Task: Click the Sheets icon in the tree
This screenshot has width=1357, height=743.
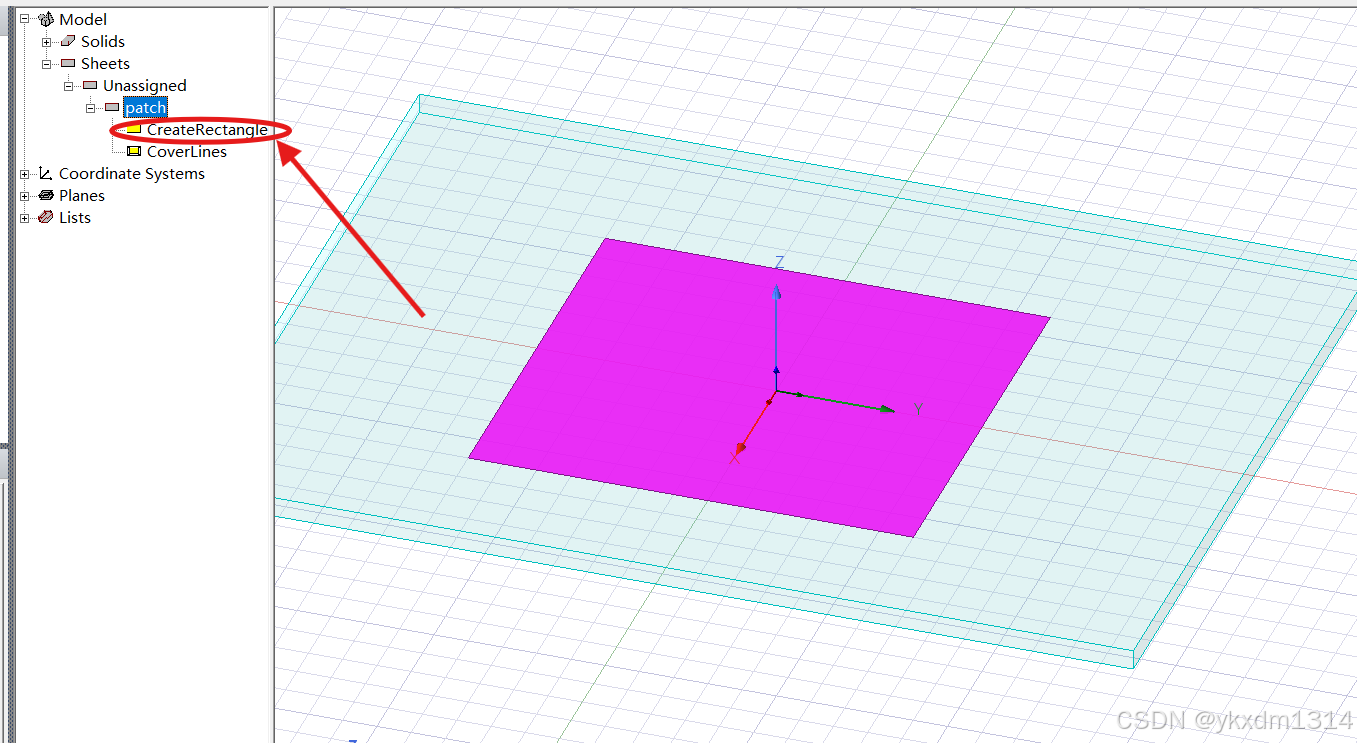Action: click(x=68, y=63)
